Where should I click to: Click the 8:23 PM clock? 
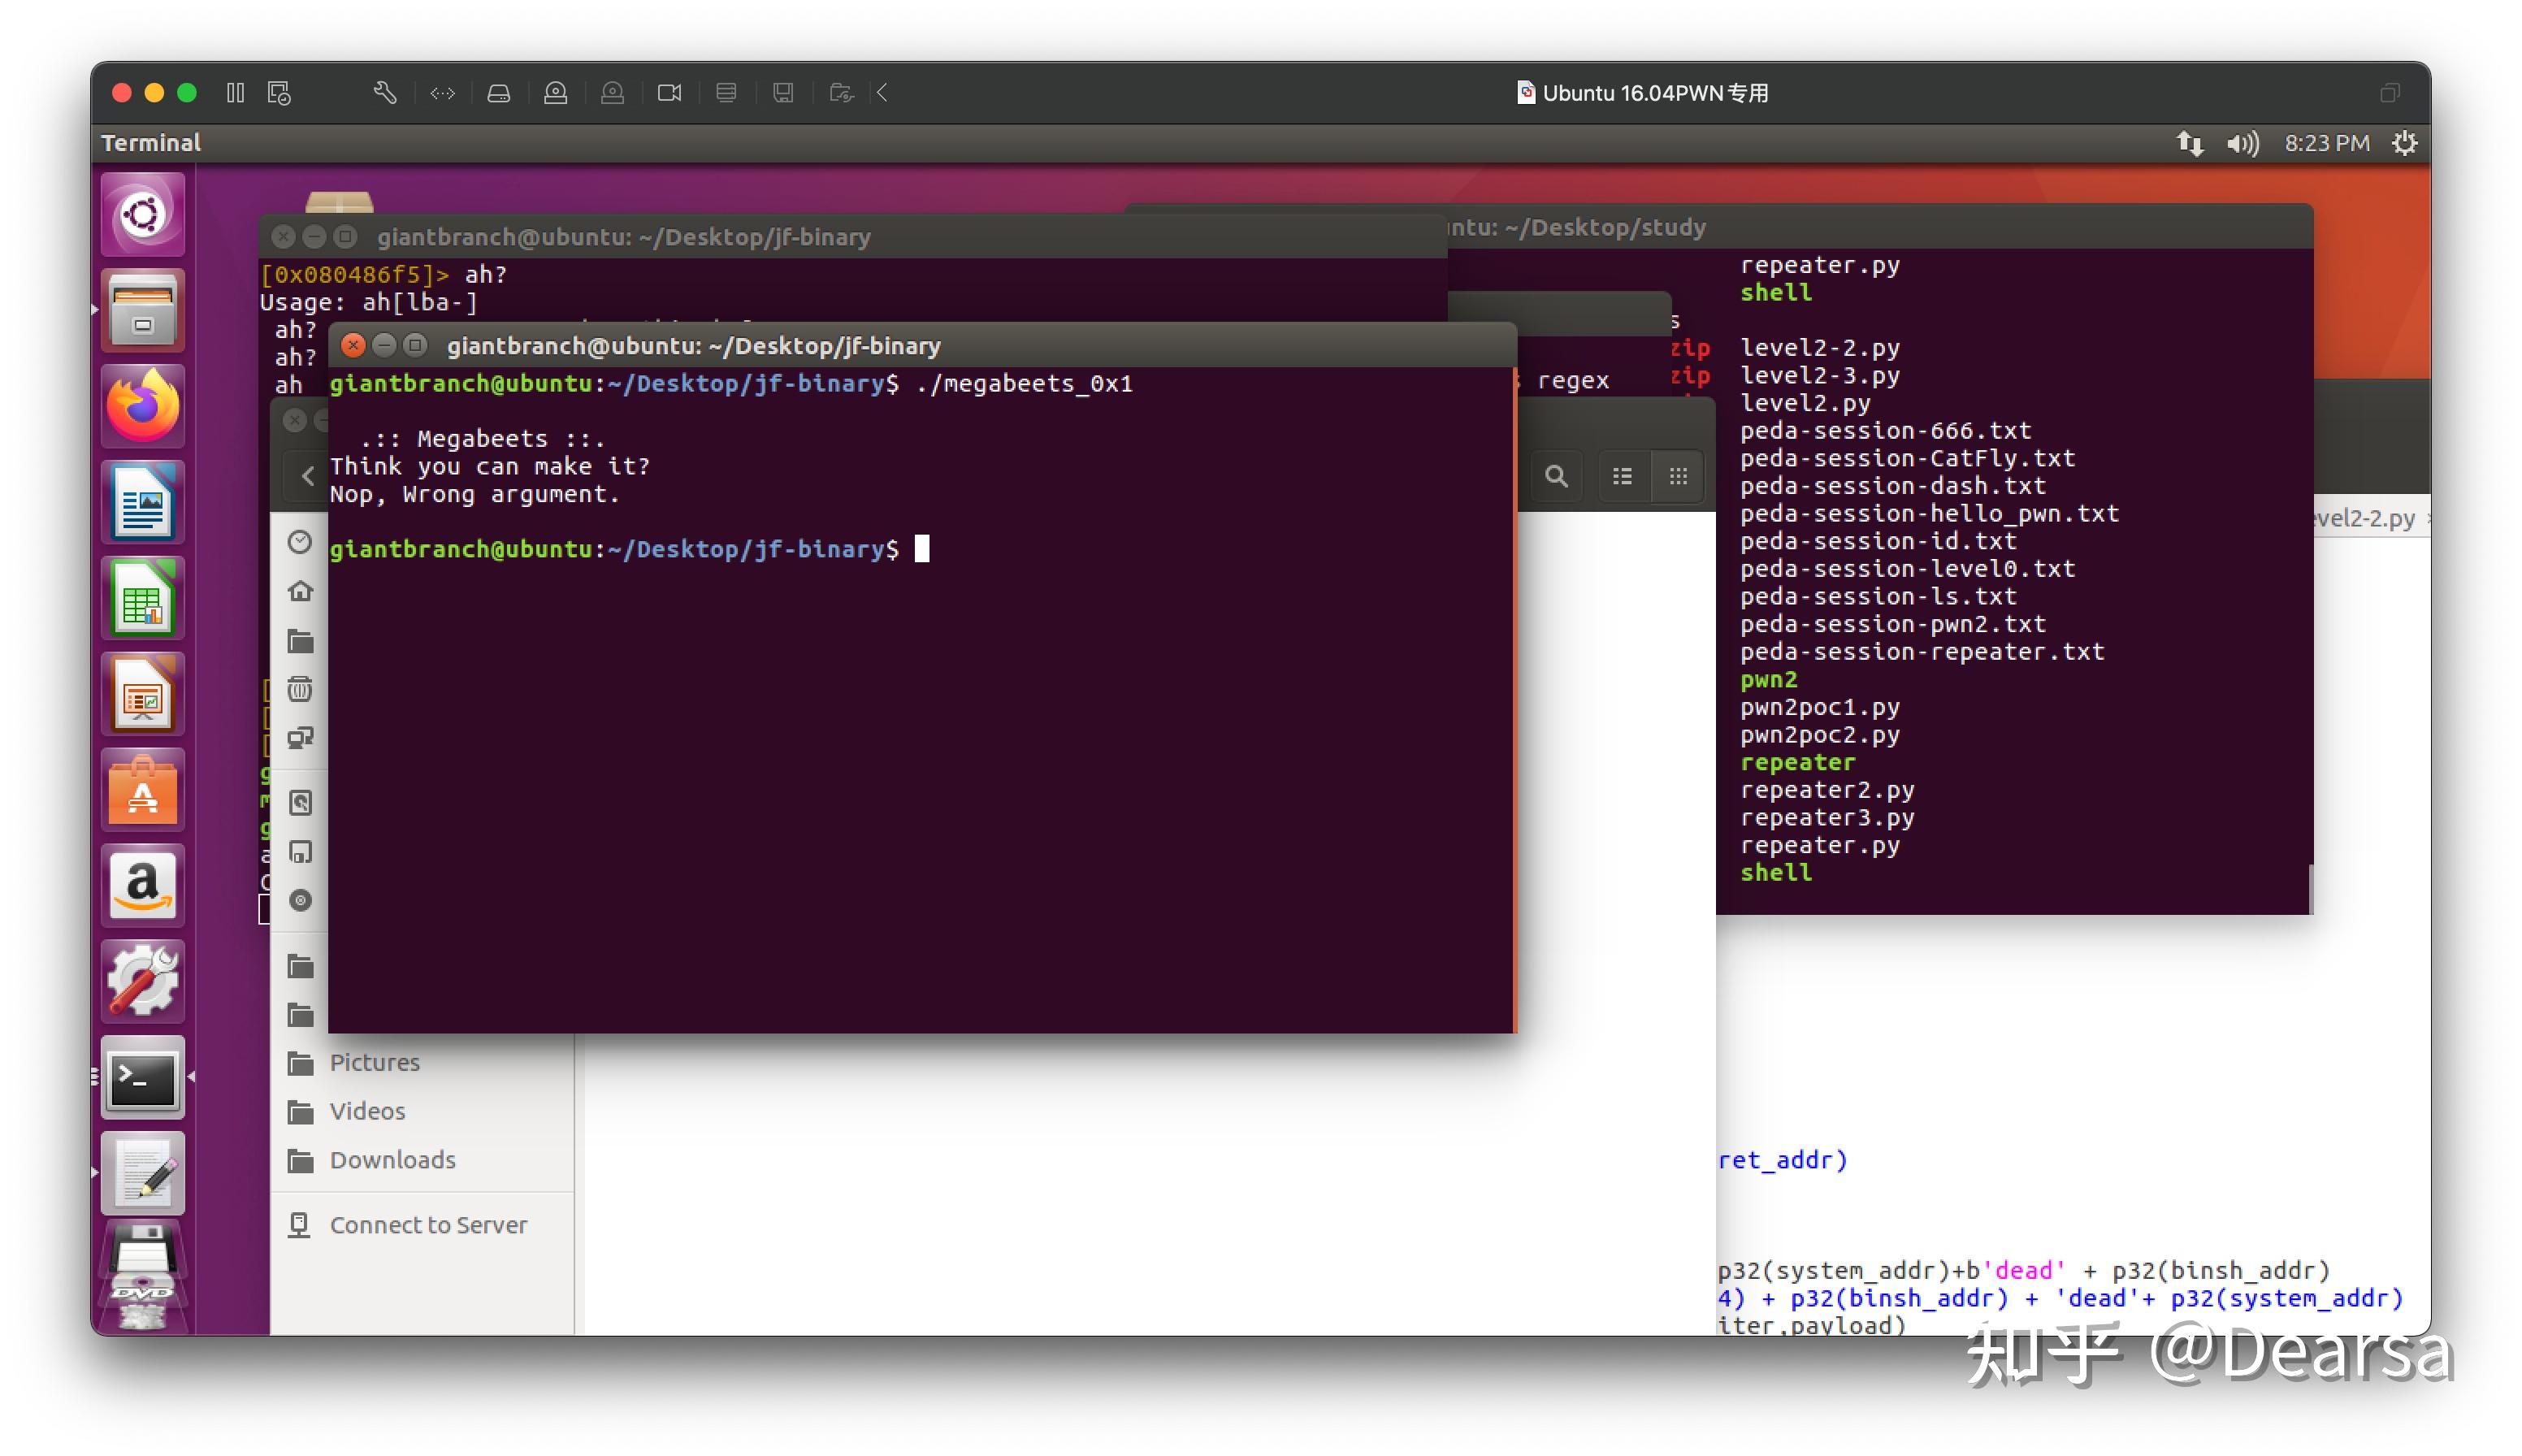point(2326,143)
